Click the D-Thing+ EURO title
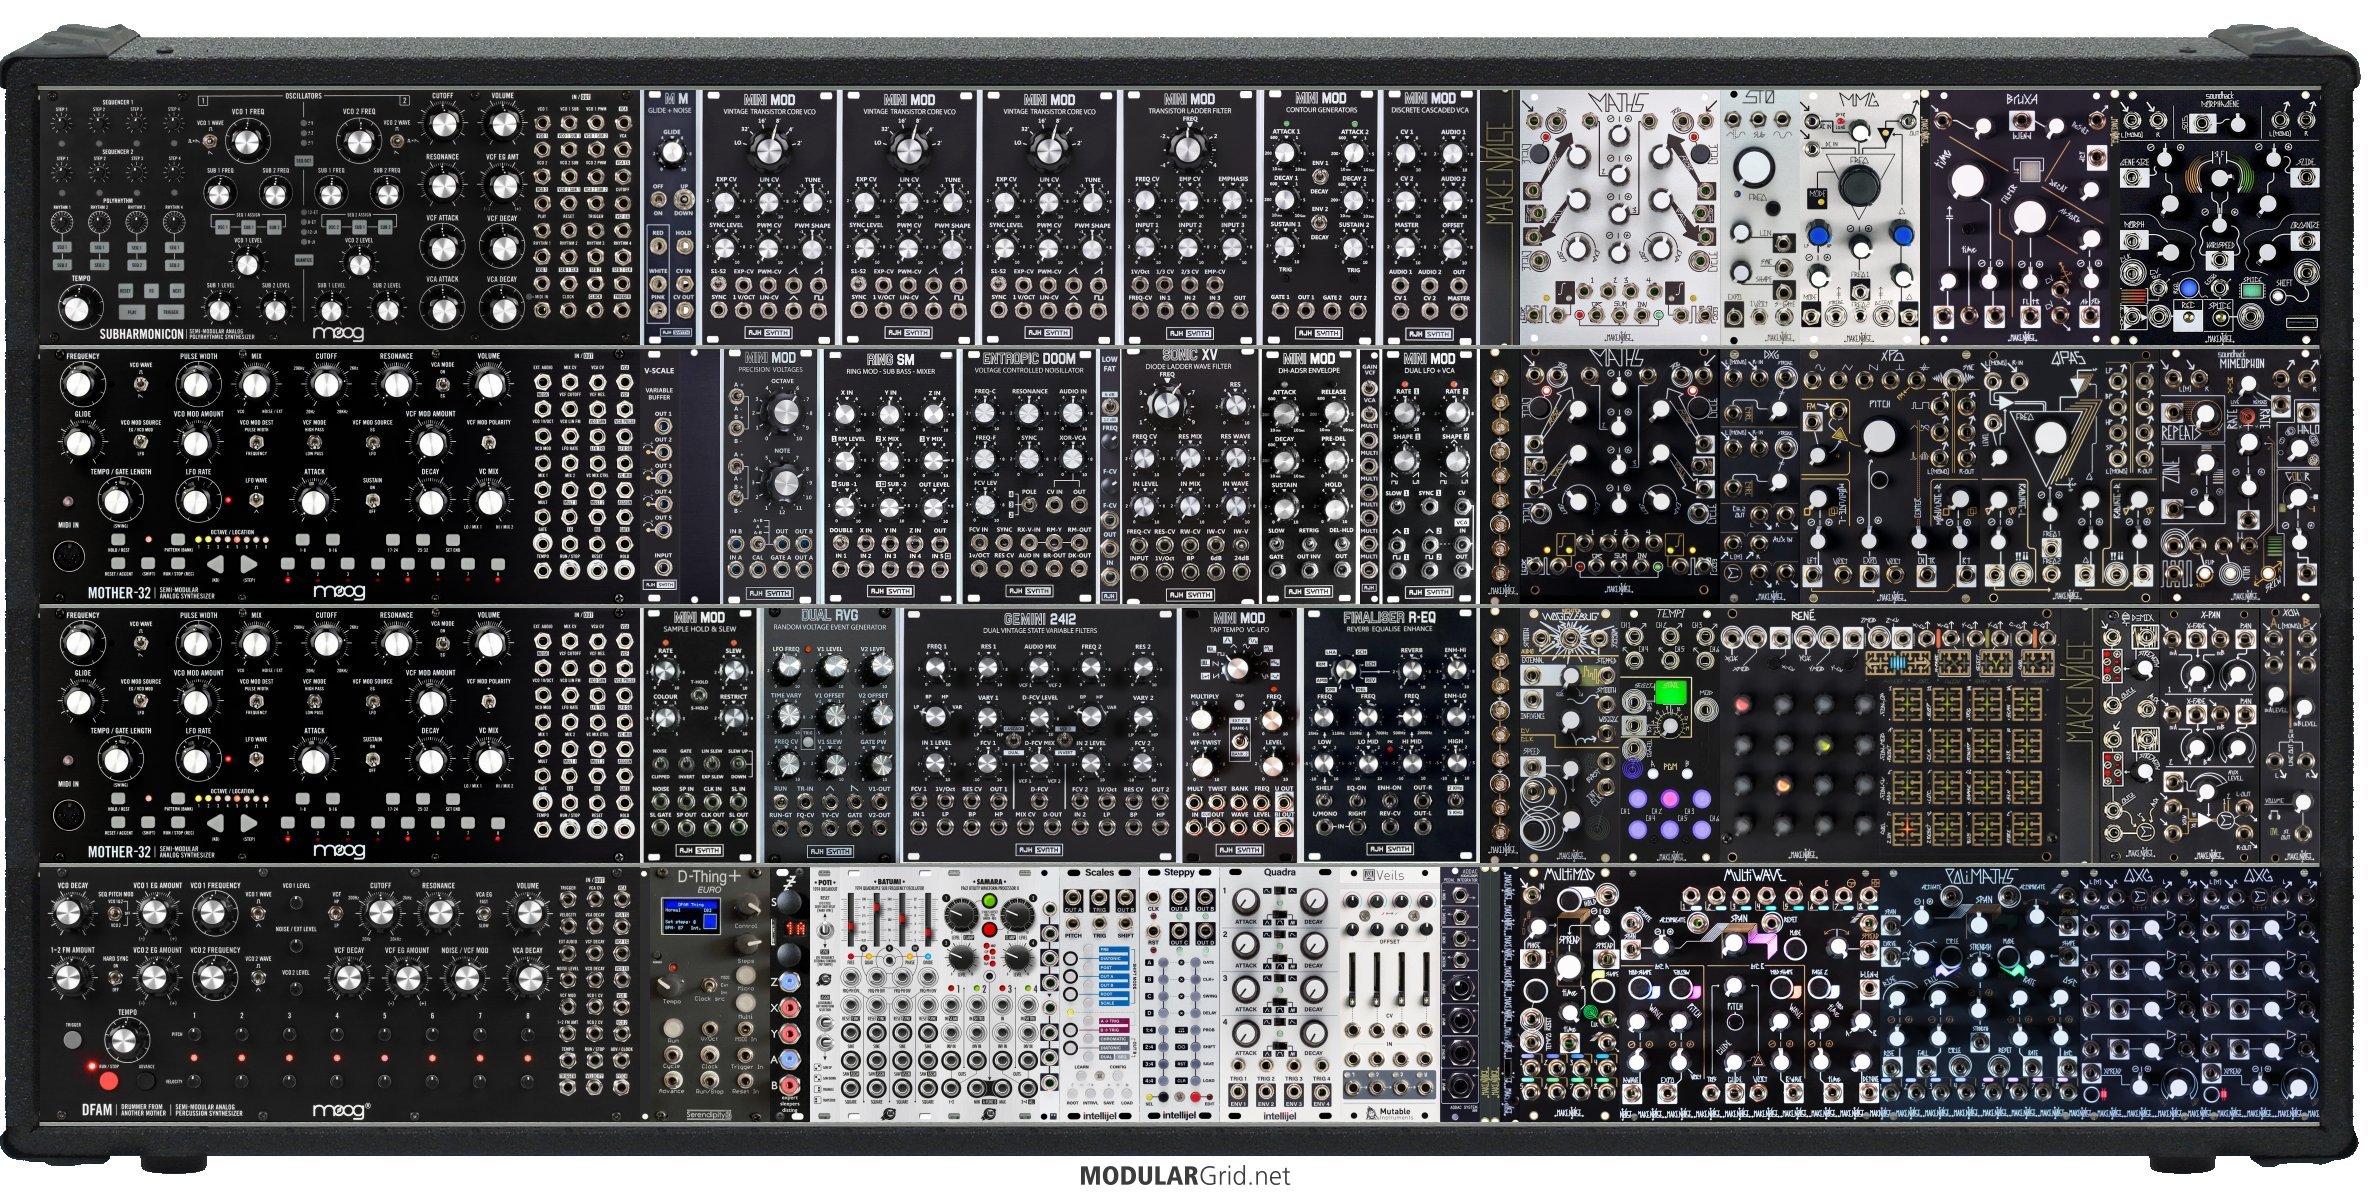 pyautogui.click(x=710, y=883)
